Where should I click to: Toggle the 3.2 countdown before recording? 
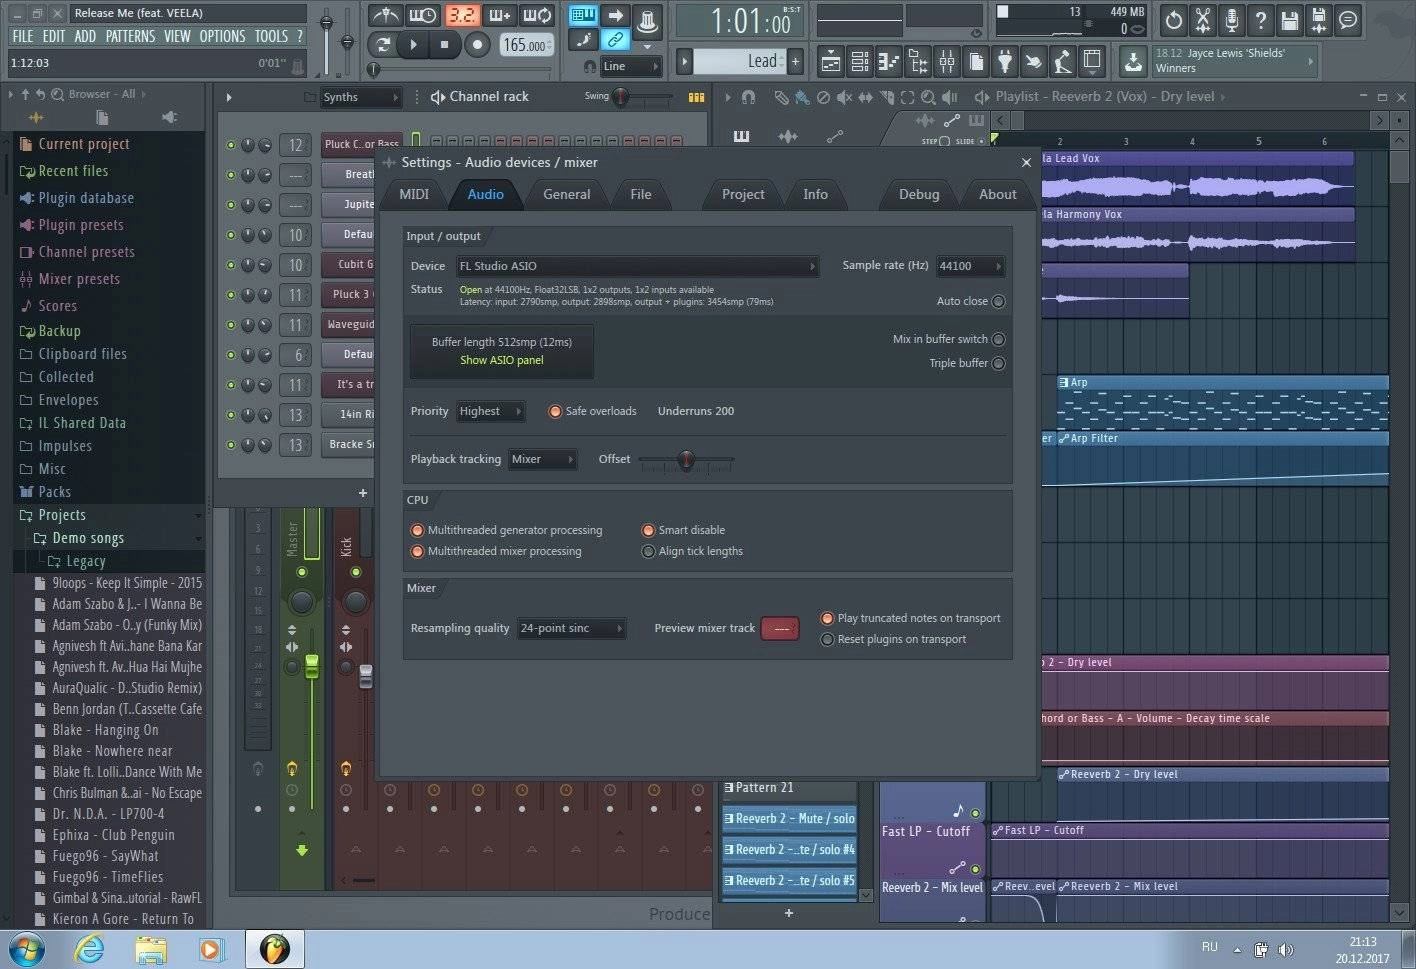click(461, 15)
